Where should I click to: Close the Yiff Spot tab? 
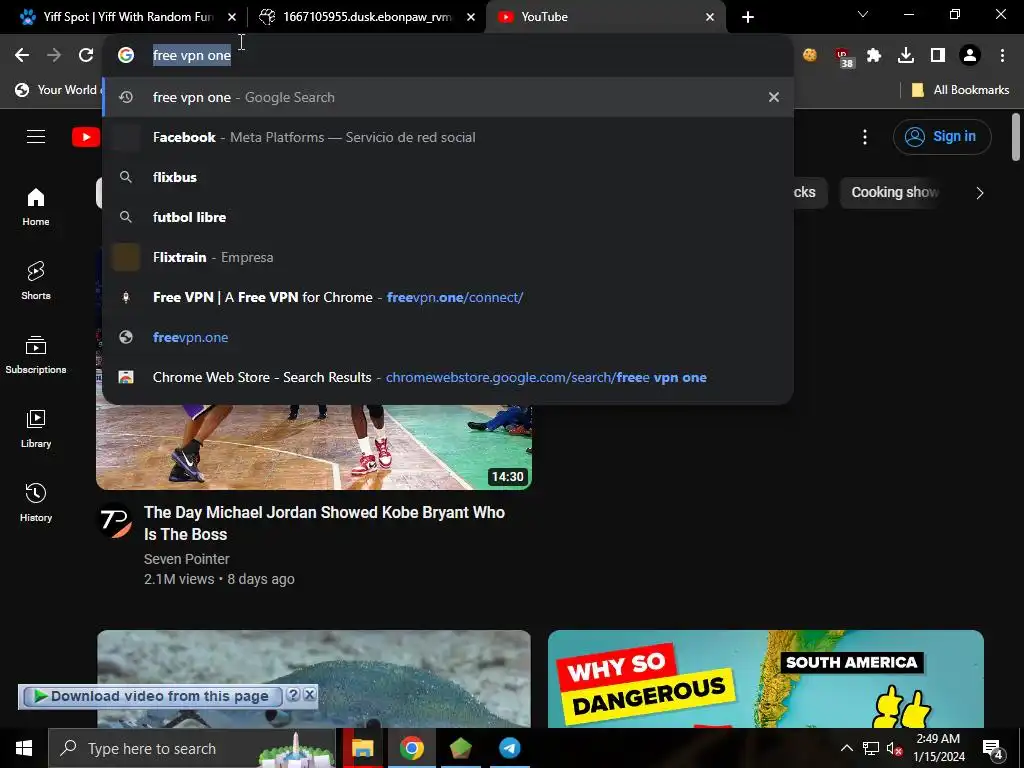[232, 17]
